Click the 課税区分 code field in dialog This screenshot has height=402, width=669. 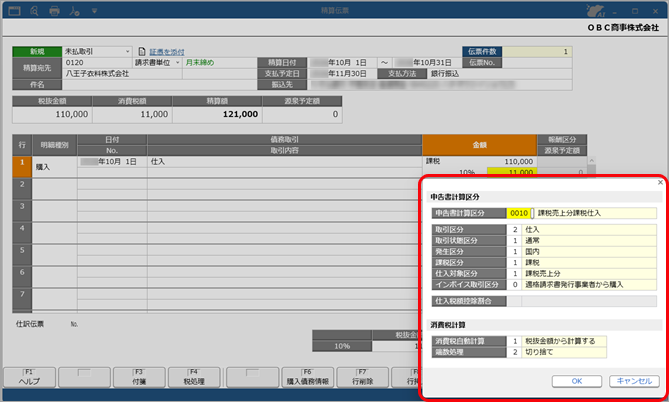(x=514, y=262)
